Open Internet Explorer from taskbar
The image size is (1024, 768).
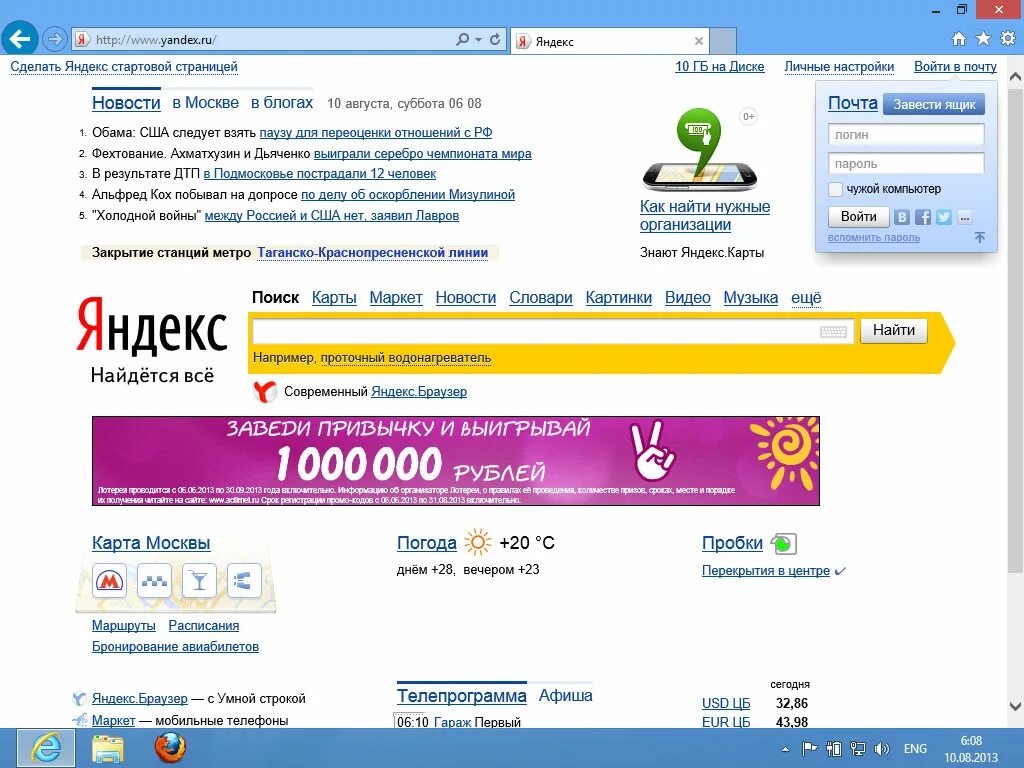point(46,748)
